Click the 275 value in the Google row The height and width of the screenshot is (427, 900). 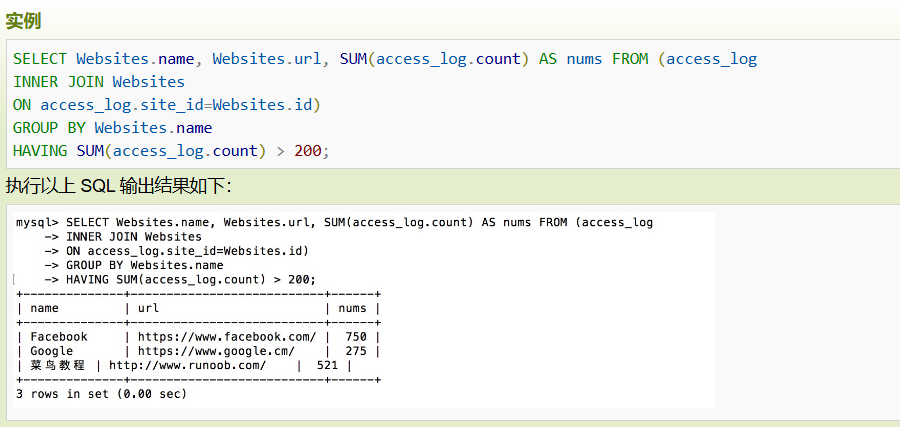[x=355, y=351]
